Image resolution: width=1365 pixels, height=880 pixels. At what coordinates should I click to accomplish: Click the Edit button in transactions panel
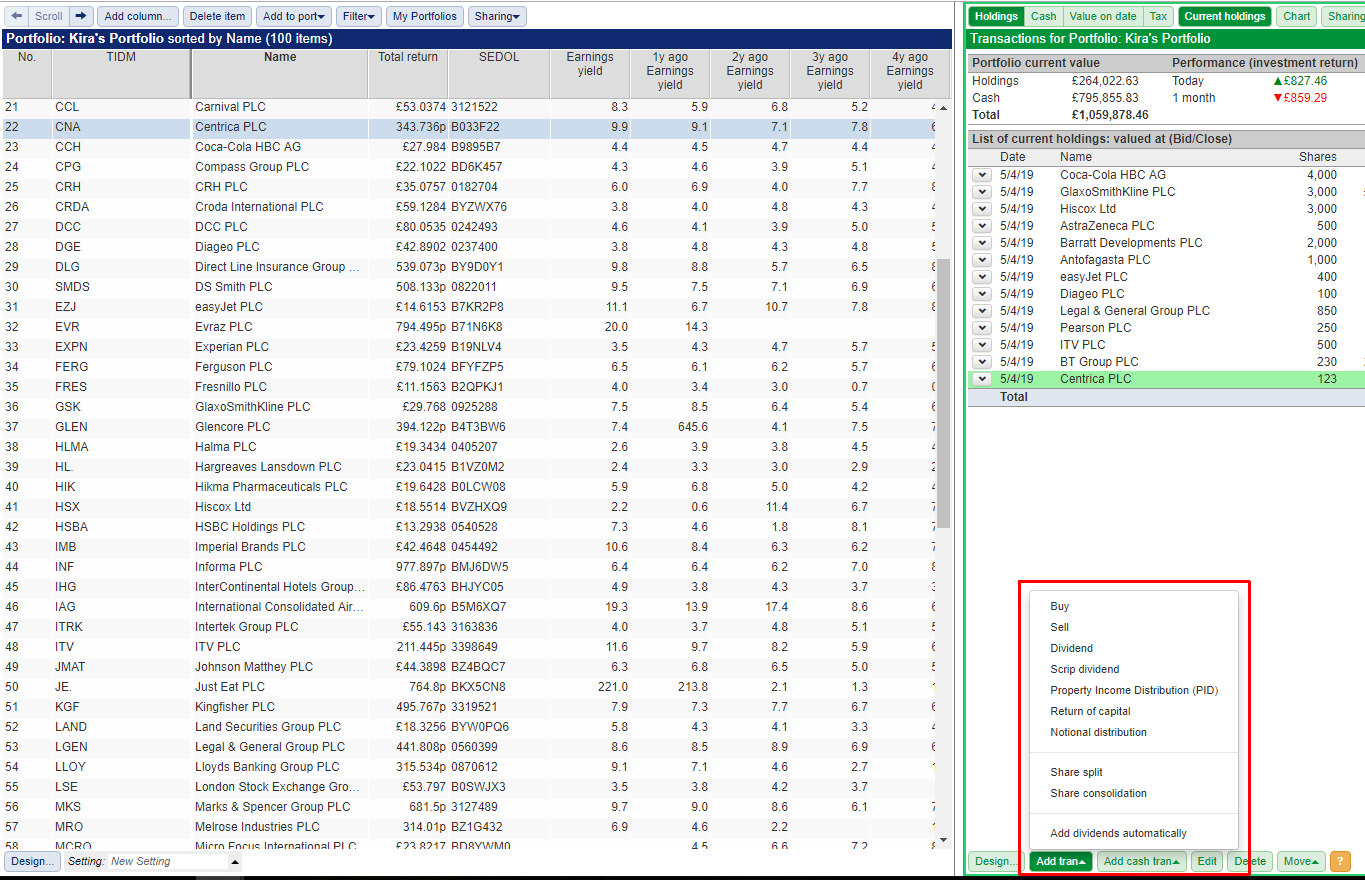[1207, 861]
